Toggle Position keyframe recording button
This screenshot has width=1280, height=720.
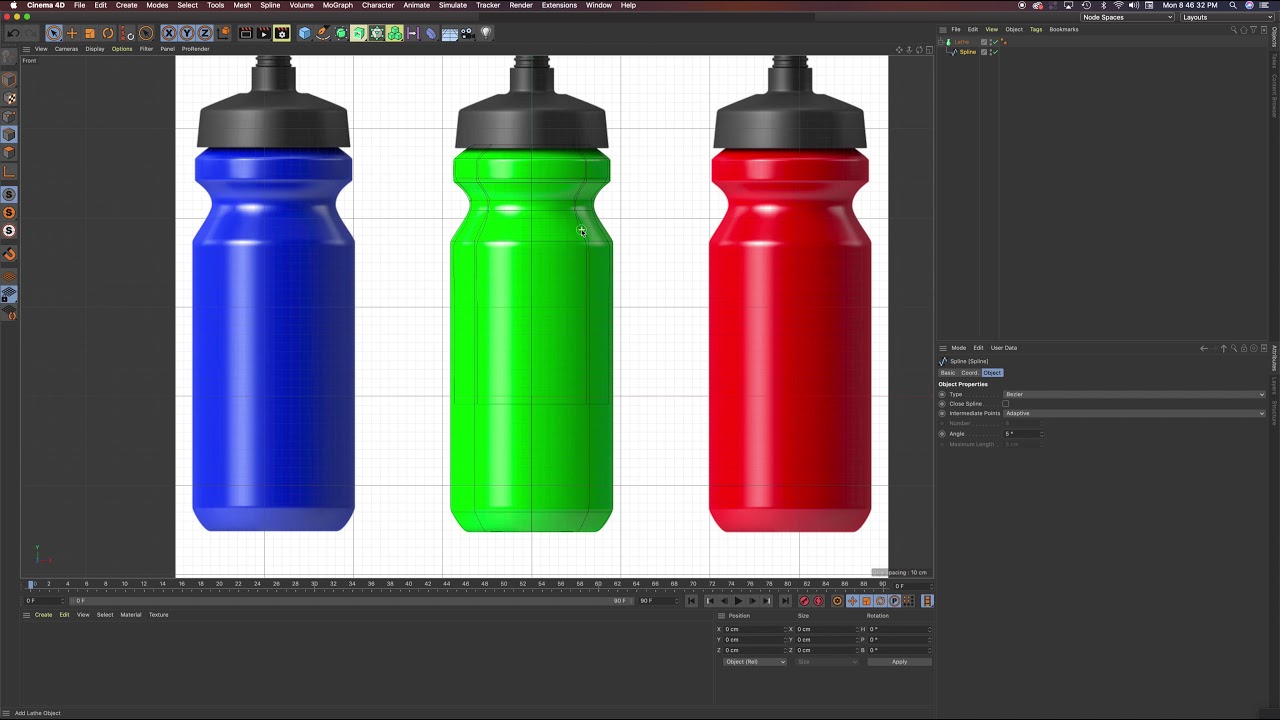[x=852, y=601]
